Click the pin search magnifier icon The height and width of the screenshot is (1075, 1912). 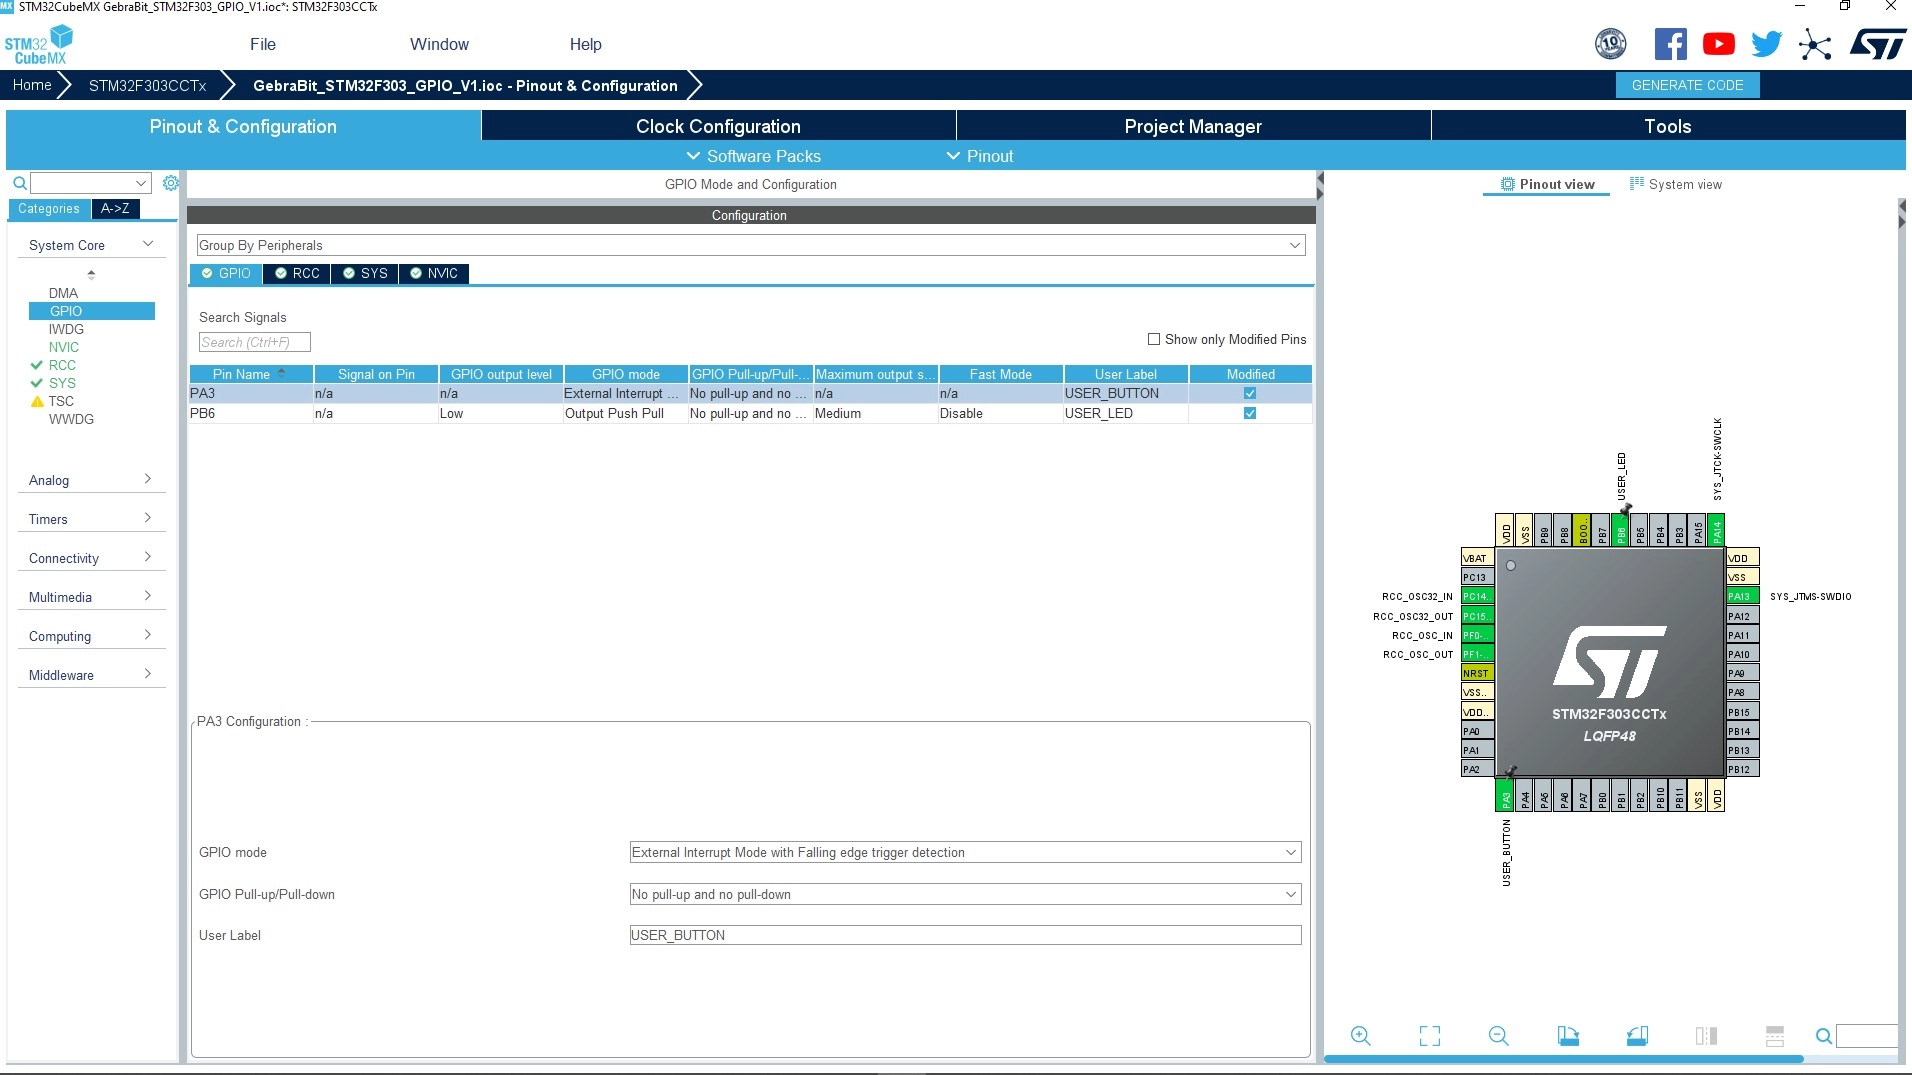[1824, 1036]
